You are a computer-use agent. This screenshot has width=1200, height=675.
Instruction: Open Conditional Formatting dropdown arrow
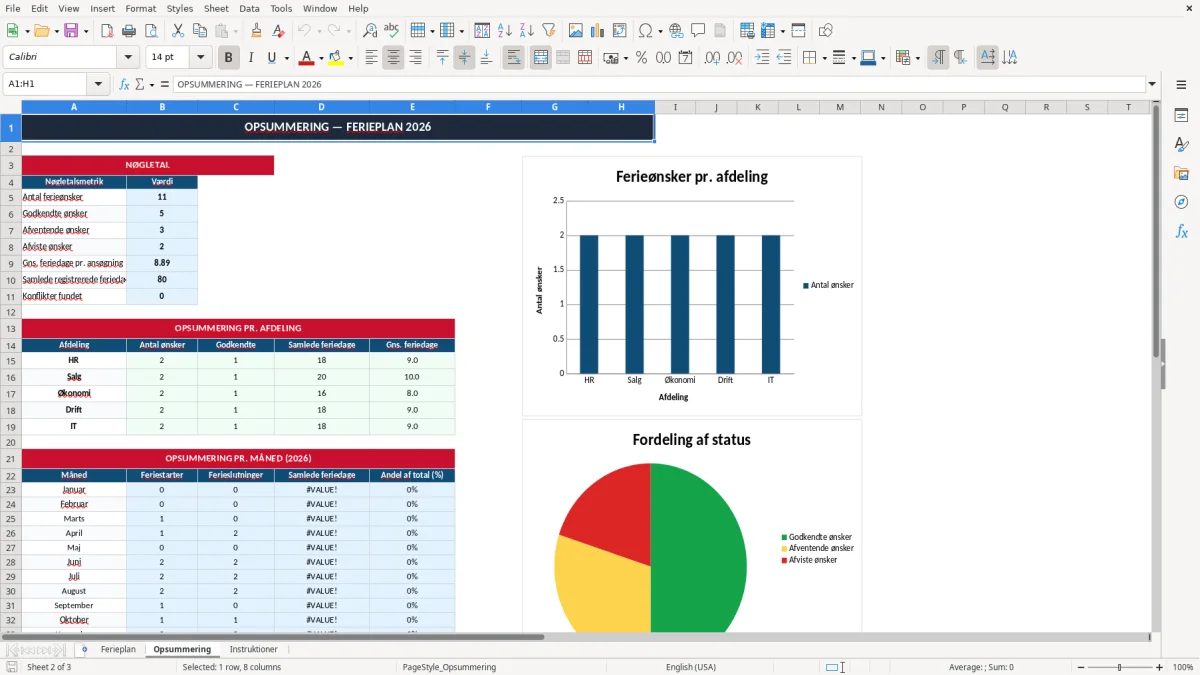[917, 58]
